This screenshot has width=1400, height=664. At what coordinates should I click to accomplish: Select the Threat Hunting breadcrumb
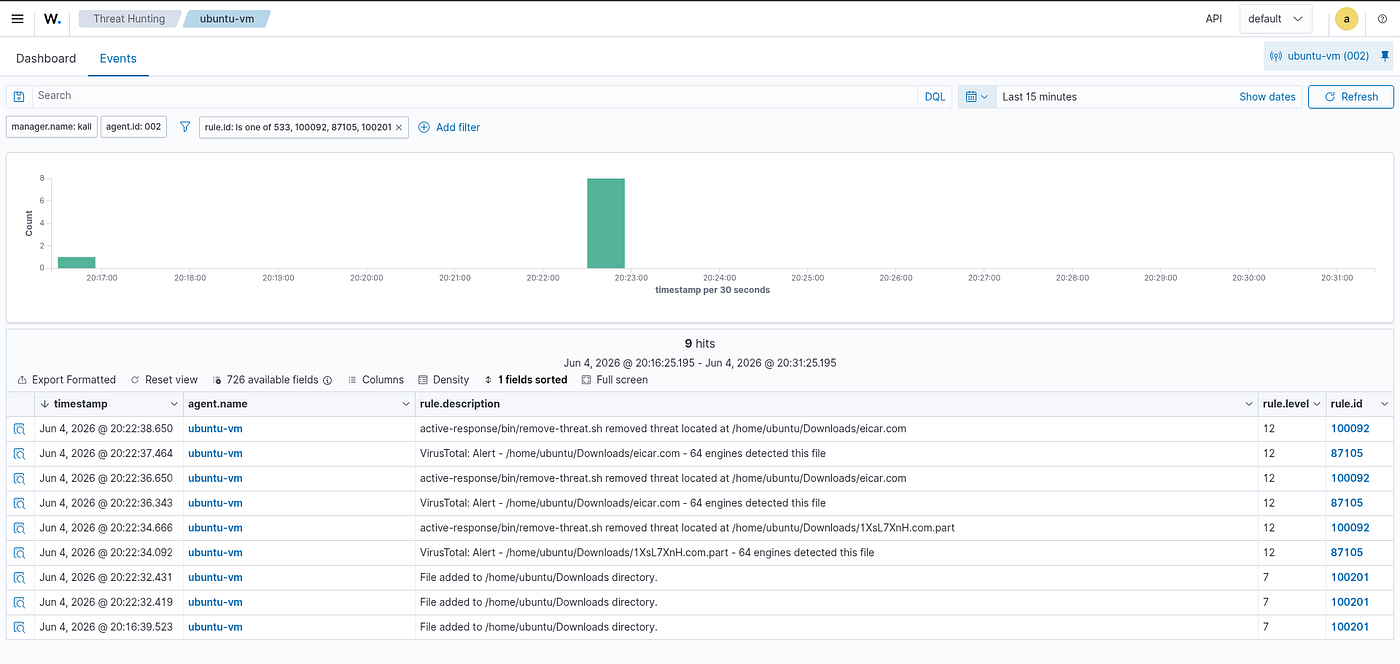click(x=128, y=18)
